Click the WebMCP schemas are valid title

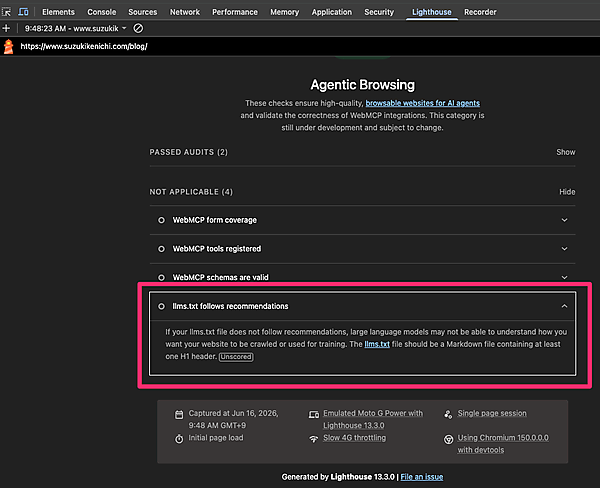[x=220, y=277]
